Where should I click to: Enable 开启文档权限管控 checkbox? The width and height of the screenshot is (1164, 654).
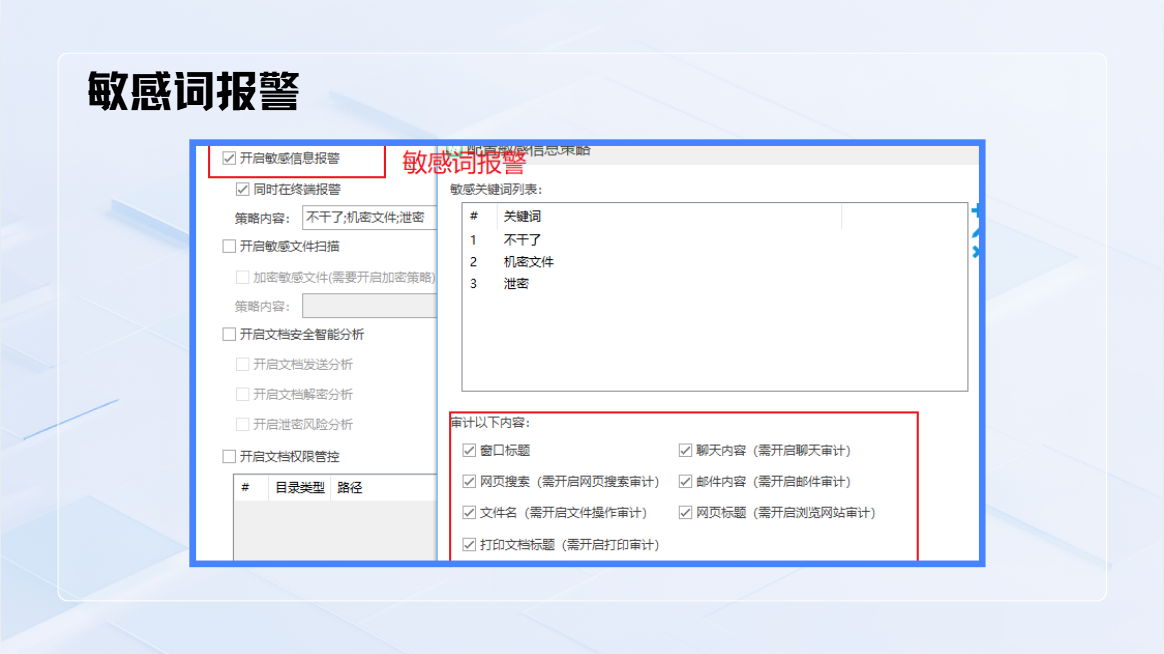(229, 457)
